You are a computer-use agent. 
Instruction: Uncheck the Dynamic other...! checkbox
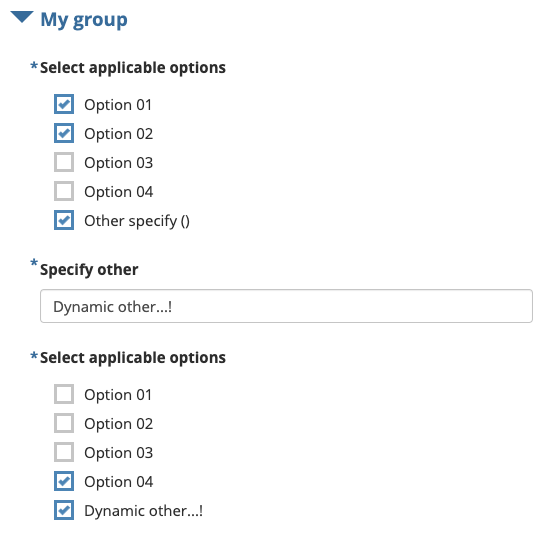pos(64,510)
